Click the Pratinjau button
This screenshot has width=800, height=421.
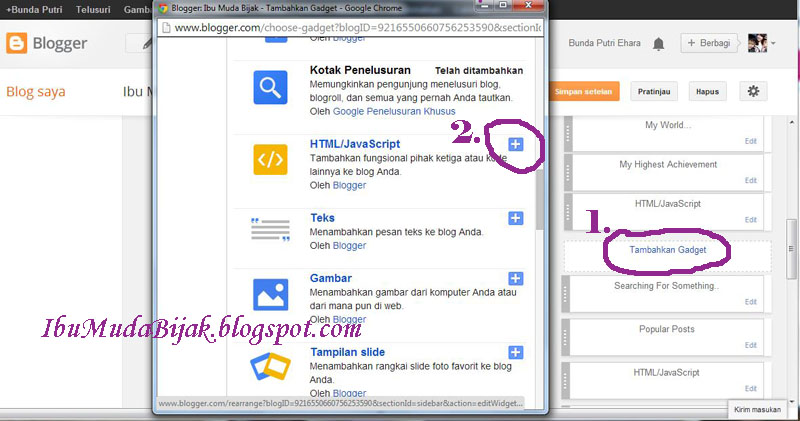[x=654, y=91]
